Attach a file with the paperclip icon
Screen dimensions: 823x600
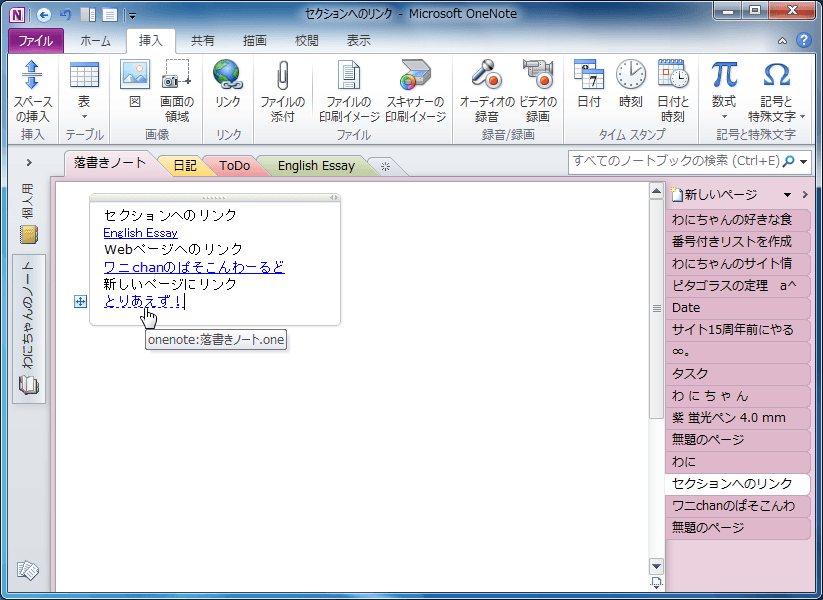click(282, 76)
